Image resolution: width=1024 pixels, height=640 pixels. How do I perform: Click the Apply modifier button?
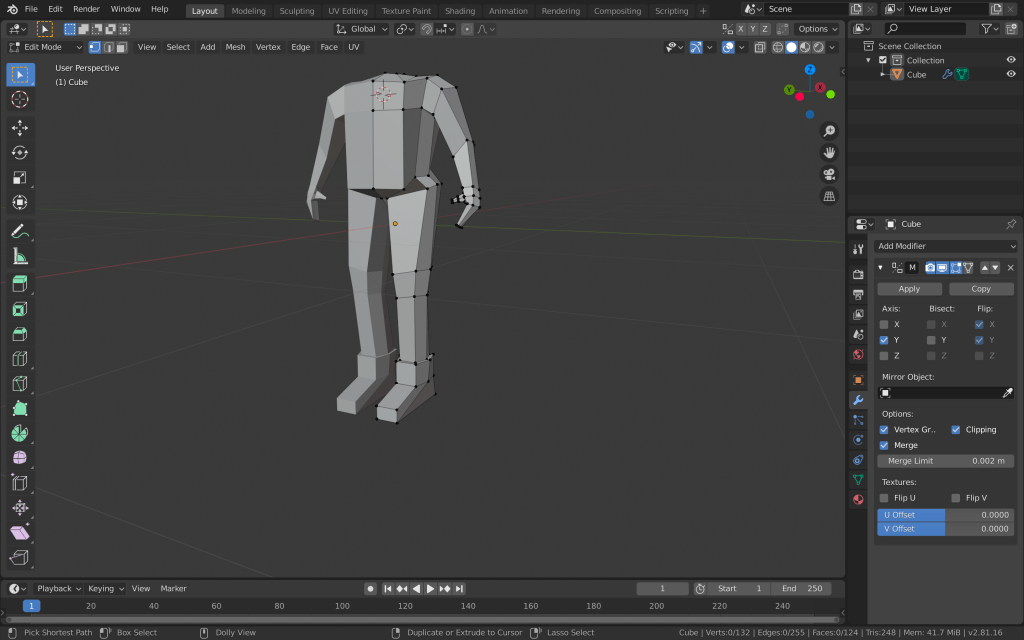click(909, 289)
